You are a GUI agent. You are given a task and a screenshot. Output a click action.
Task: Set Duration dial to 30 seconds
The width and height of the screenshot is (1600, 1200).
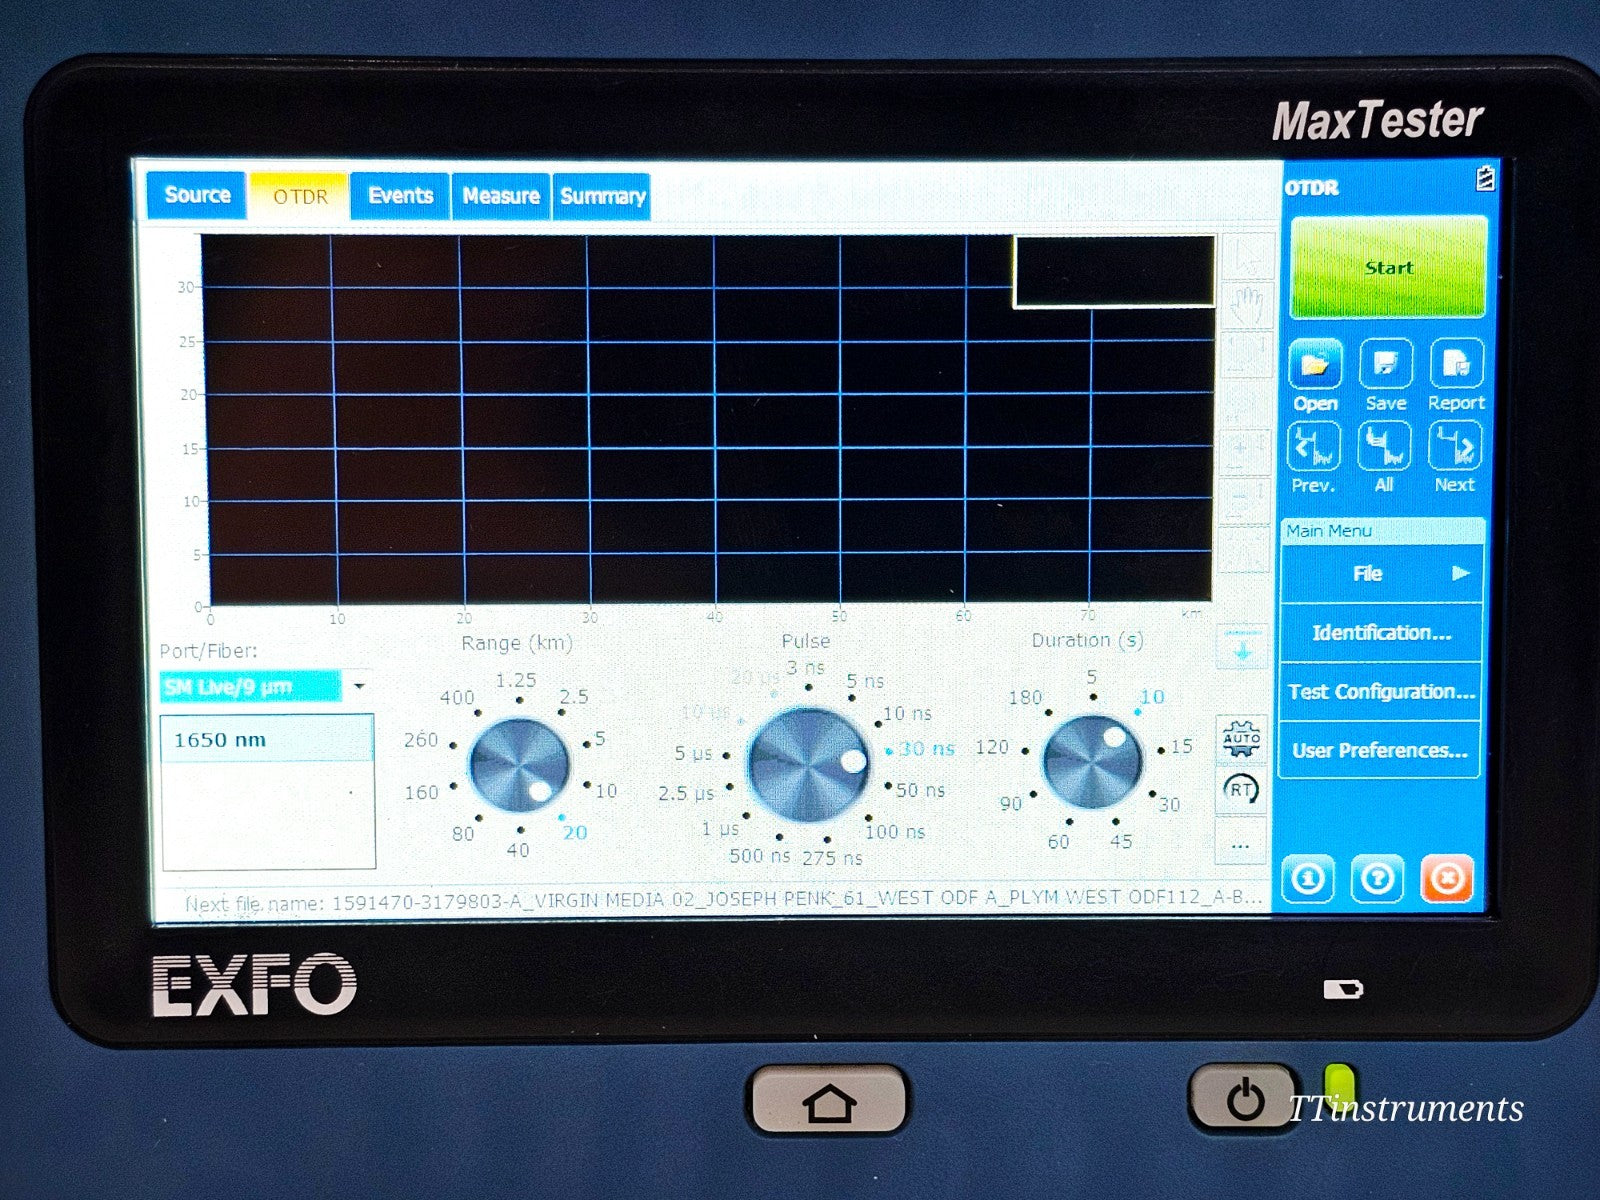pyautogui.click(x=1169, y=804)
